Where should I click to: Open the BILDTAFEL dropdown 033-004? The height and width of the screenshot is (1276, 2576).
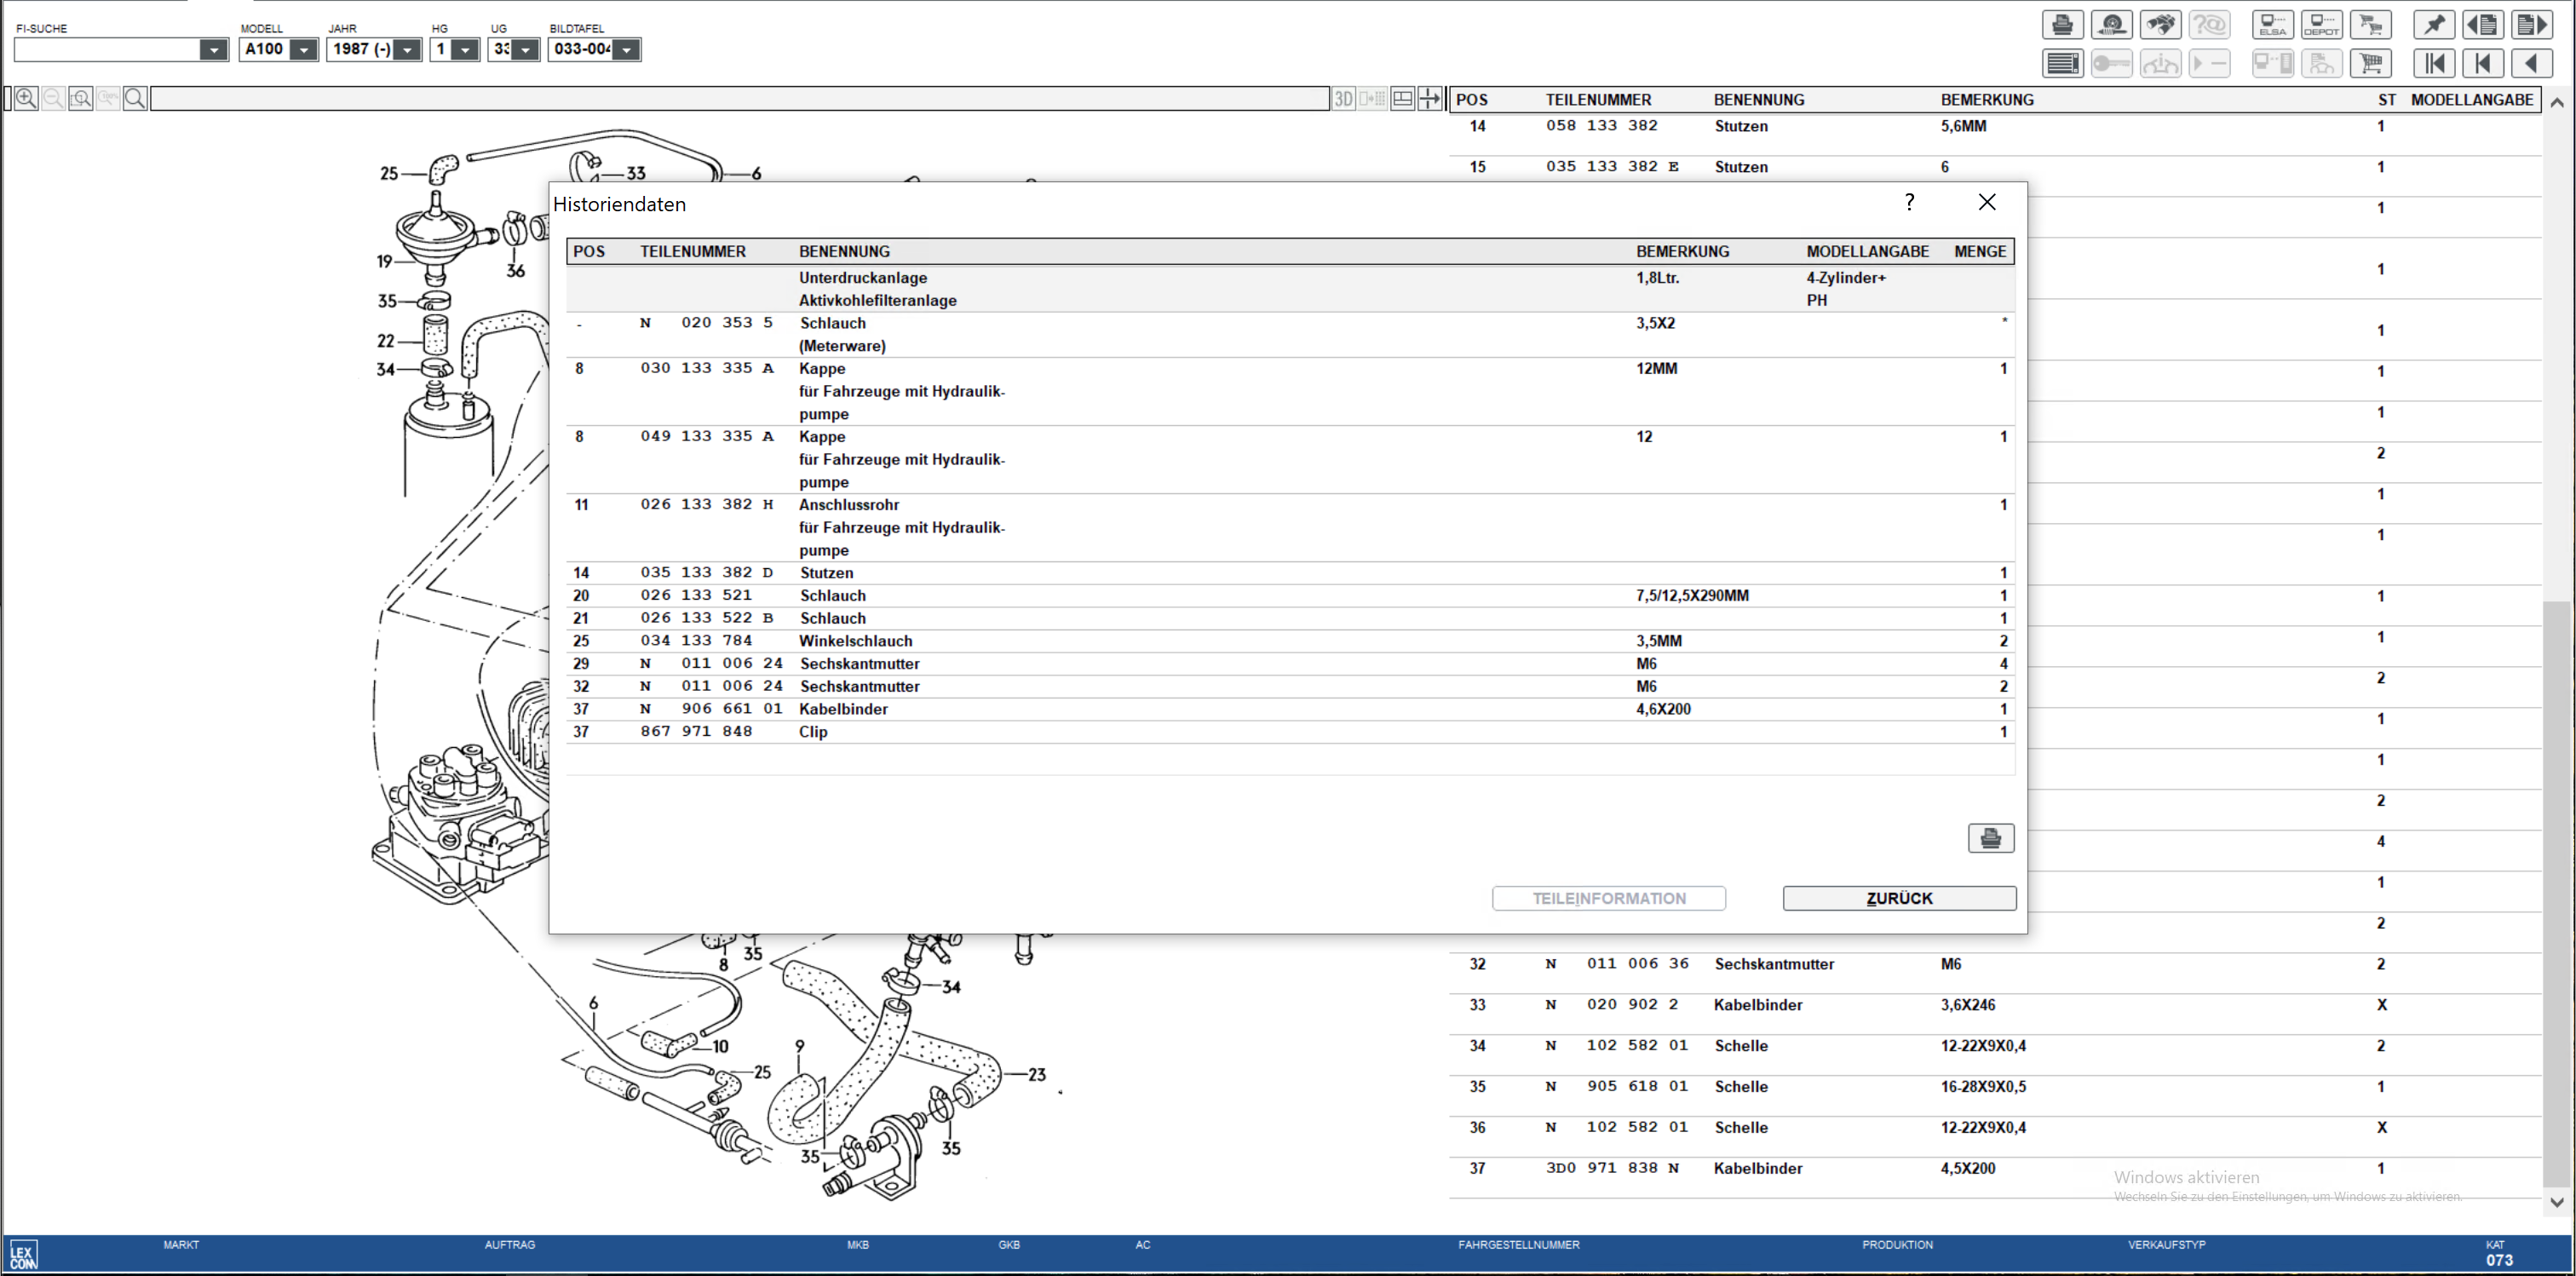click(626, 50)
